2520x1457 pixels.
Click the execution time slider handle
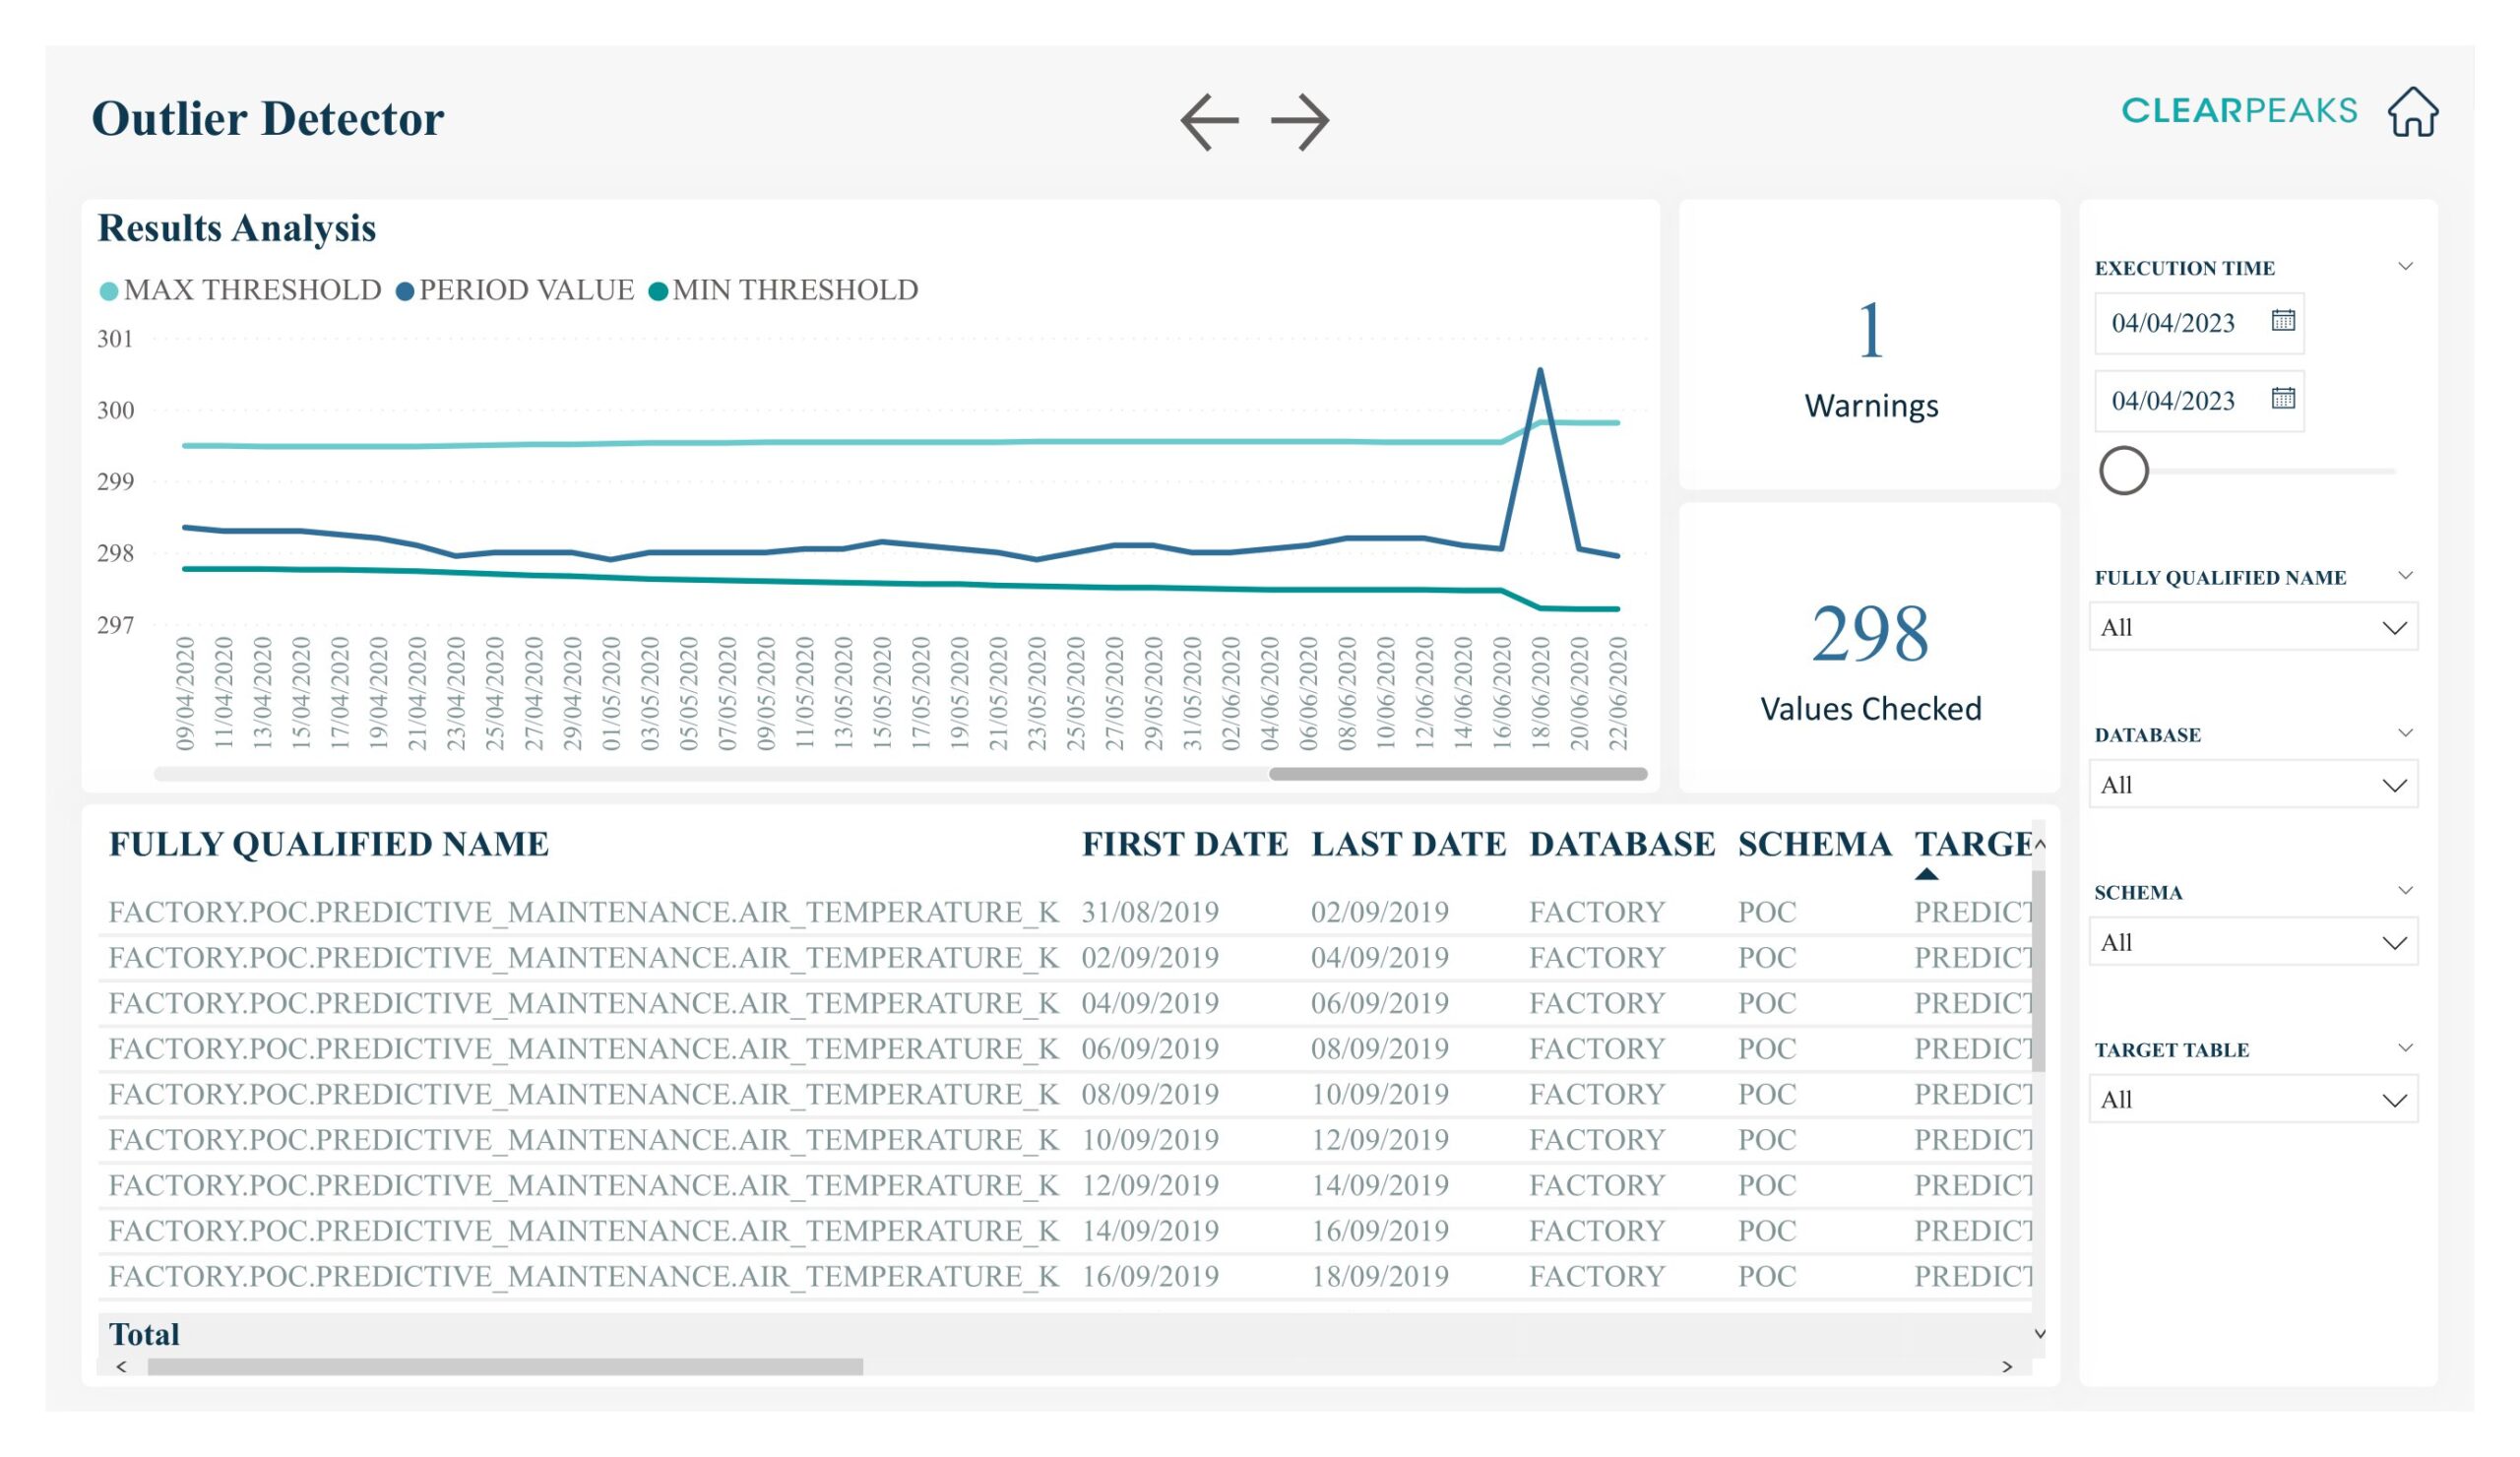point(2123,471)
